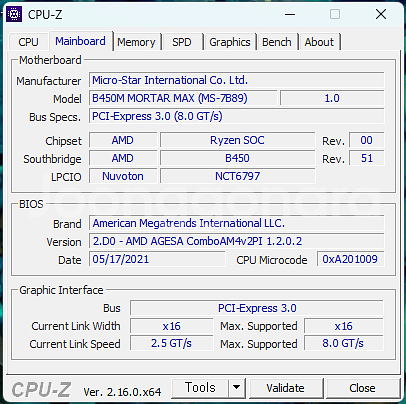Select the Mainboard tab
Viewport: 406px width, 404px height.
pos(81,41)
